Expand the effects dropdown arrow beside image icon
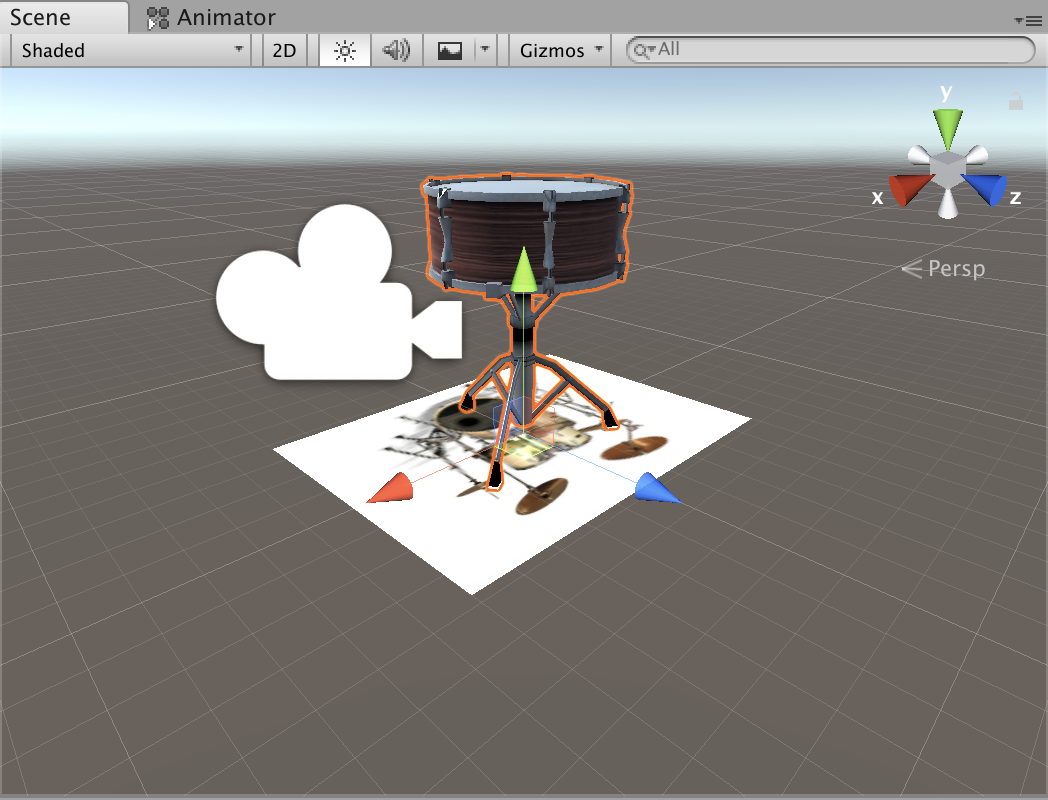This screenshot has width=1048, height=800. pos(486,50)
